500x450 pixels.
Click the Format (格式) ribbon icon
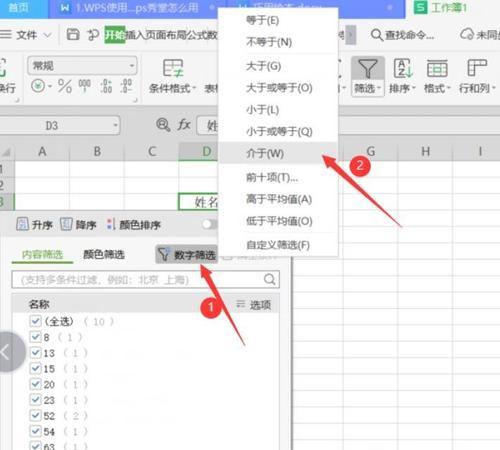[x=437, y=68]
